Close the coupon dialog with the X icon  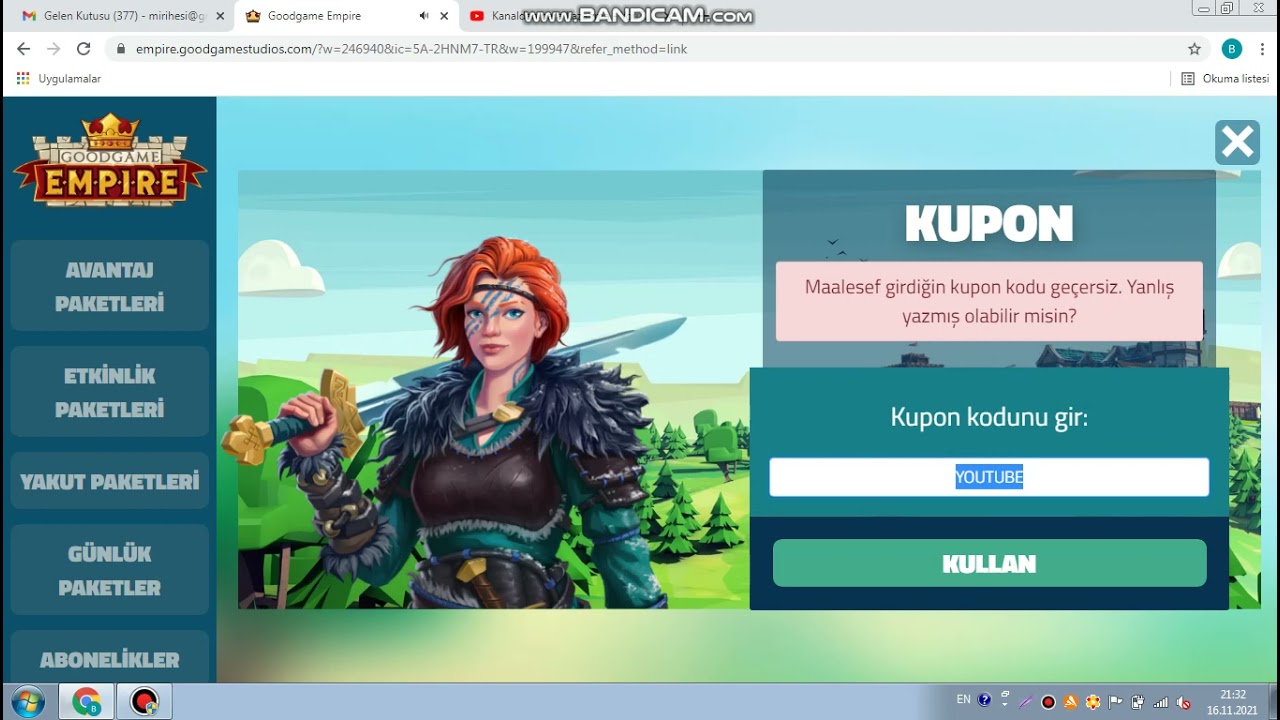point(1237,143)
